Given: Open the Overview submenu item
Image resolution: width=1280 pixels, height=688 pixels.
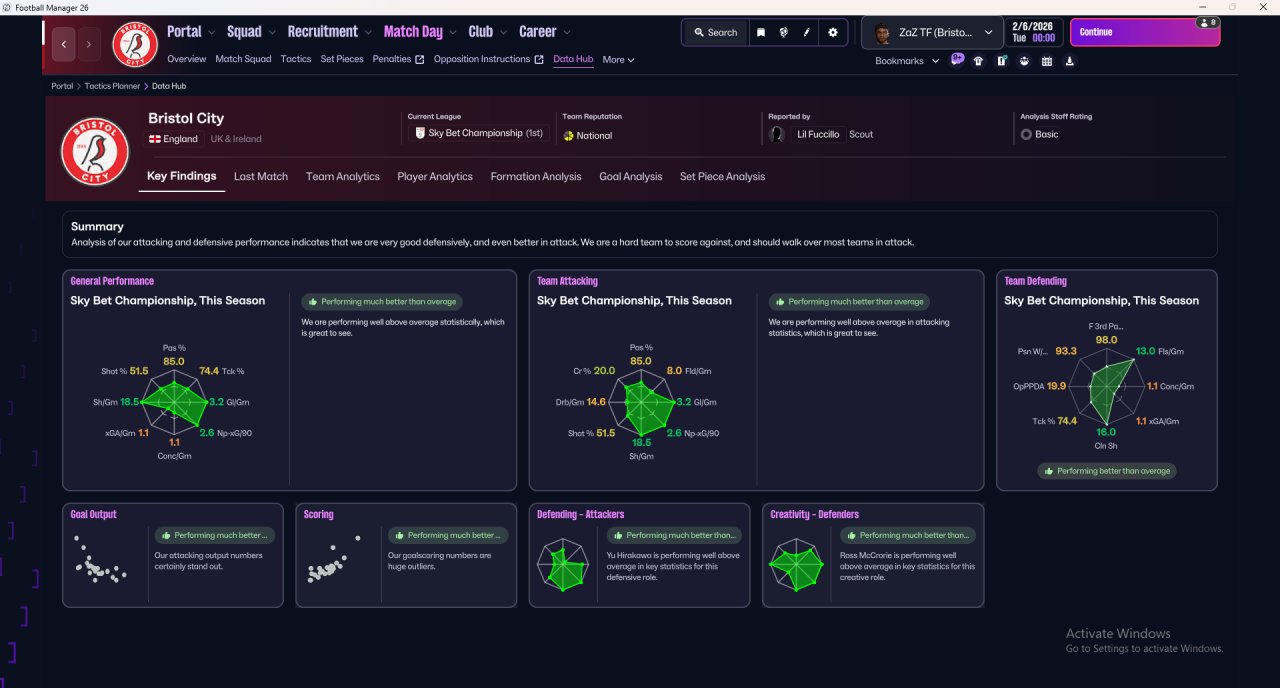Looking at the screenshot, I should (x=187, y=59).
